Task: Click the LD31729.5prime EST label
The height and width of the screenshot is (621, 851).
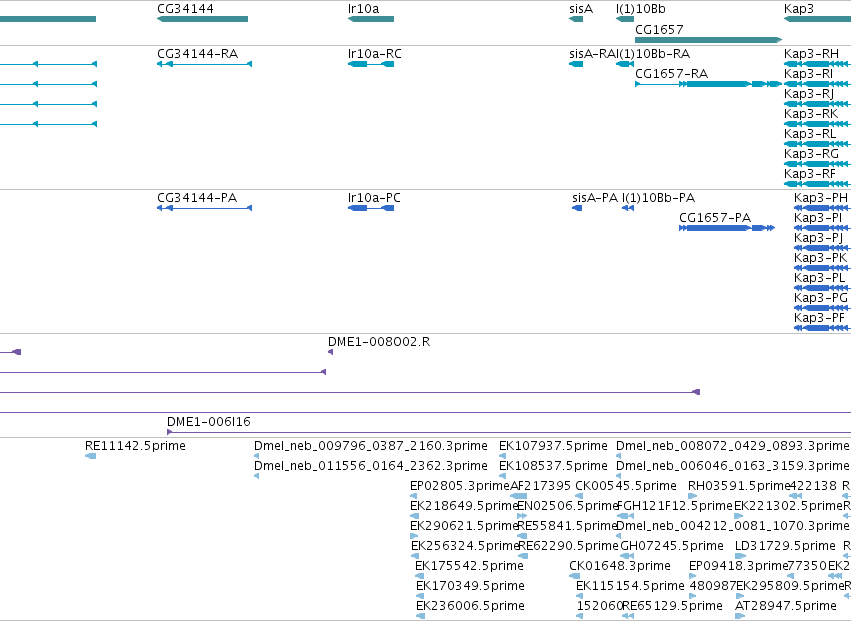Action: tap(785, 546)
